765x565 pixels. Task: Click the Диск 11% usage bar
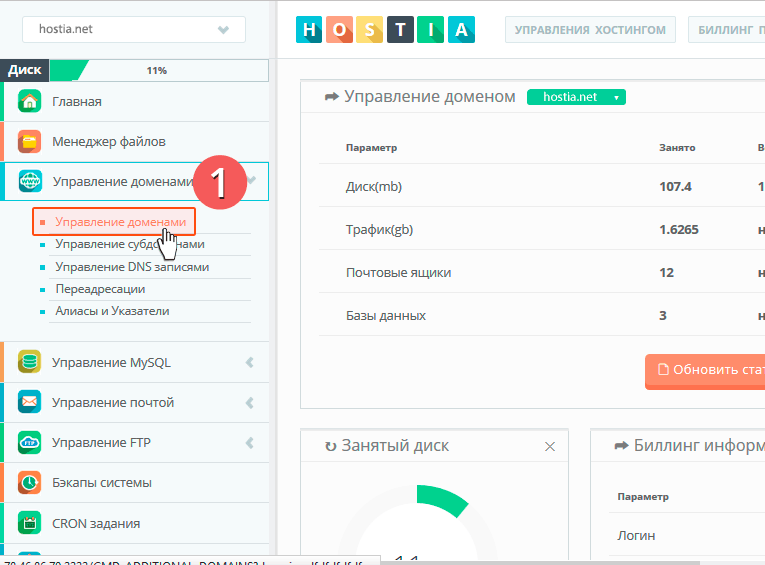[134, 70]
